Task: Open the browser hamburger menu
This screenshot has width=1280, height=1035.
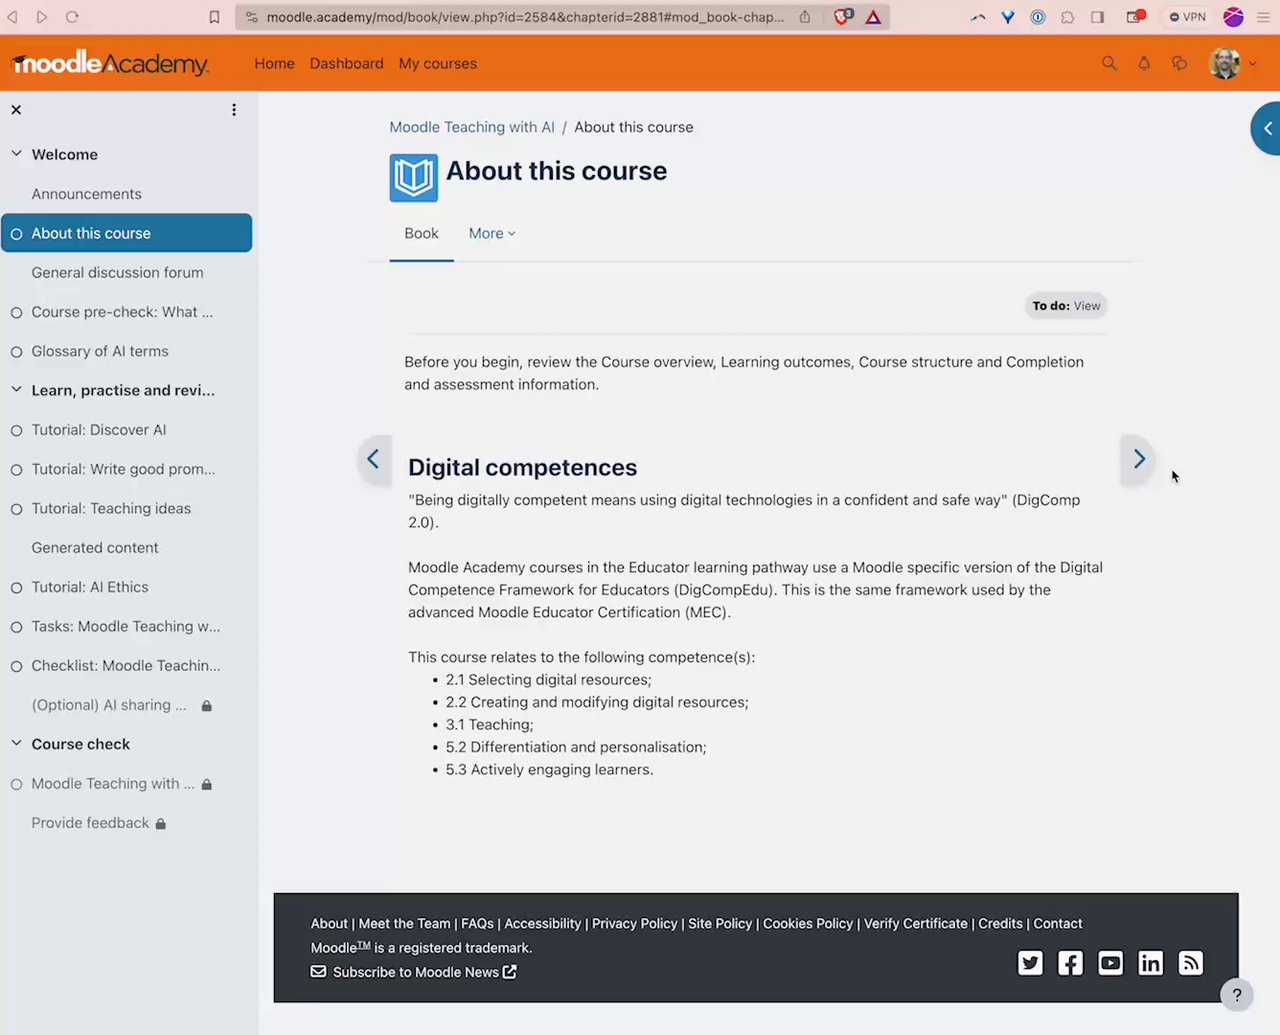Action: 1263,17
